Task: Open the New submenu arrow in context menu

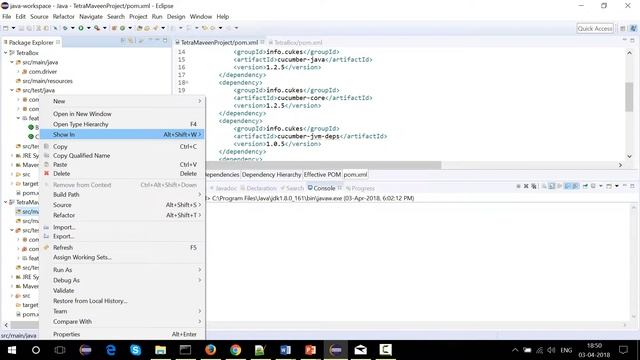Action: (x=200, y=101)
